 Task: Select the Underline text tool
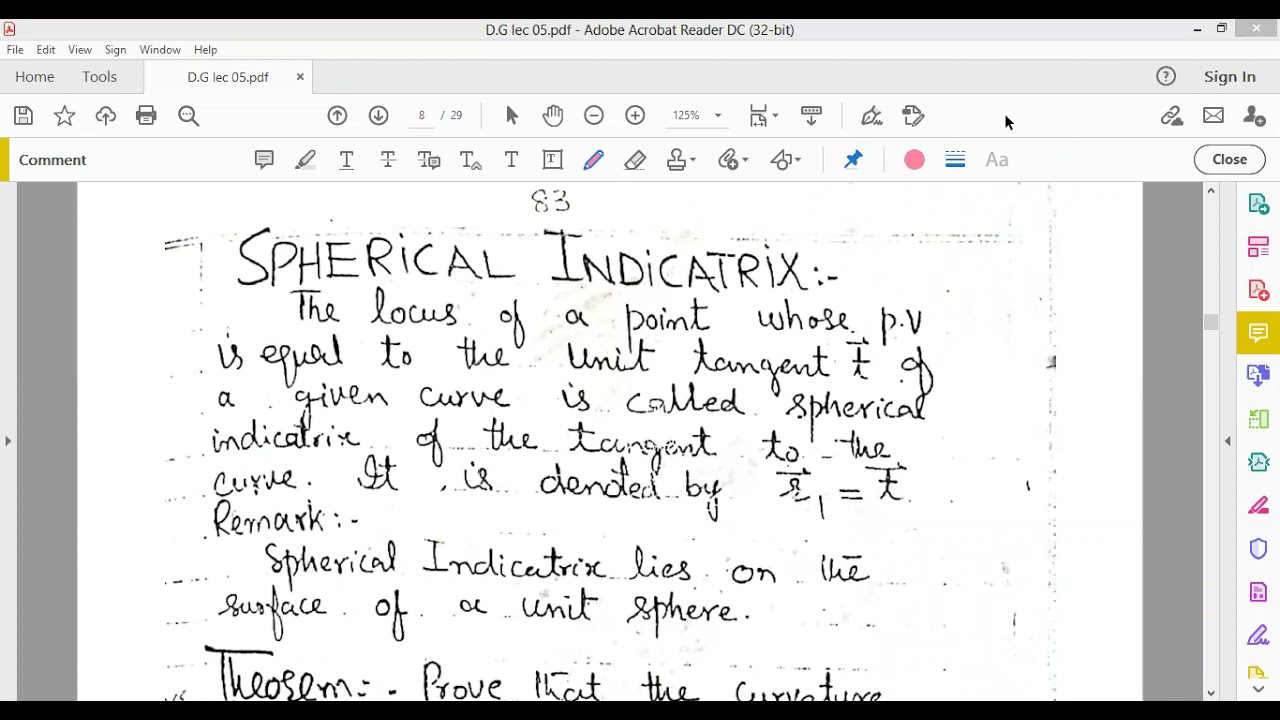(347, 160)
